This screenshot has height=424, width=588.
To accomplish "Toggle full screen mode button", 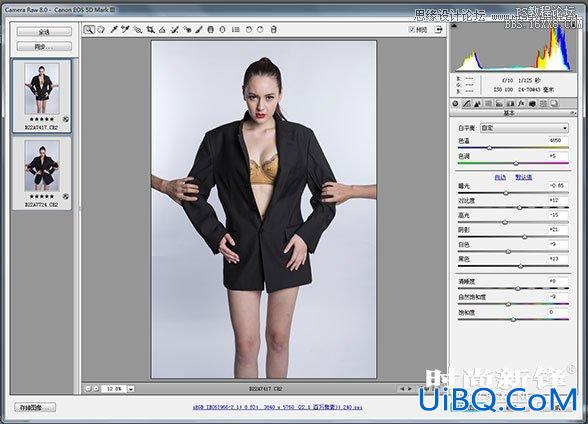I will 439,30.
